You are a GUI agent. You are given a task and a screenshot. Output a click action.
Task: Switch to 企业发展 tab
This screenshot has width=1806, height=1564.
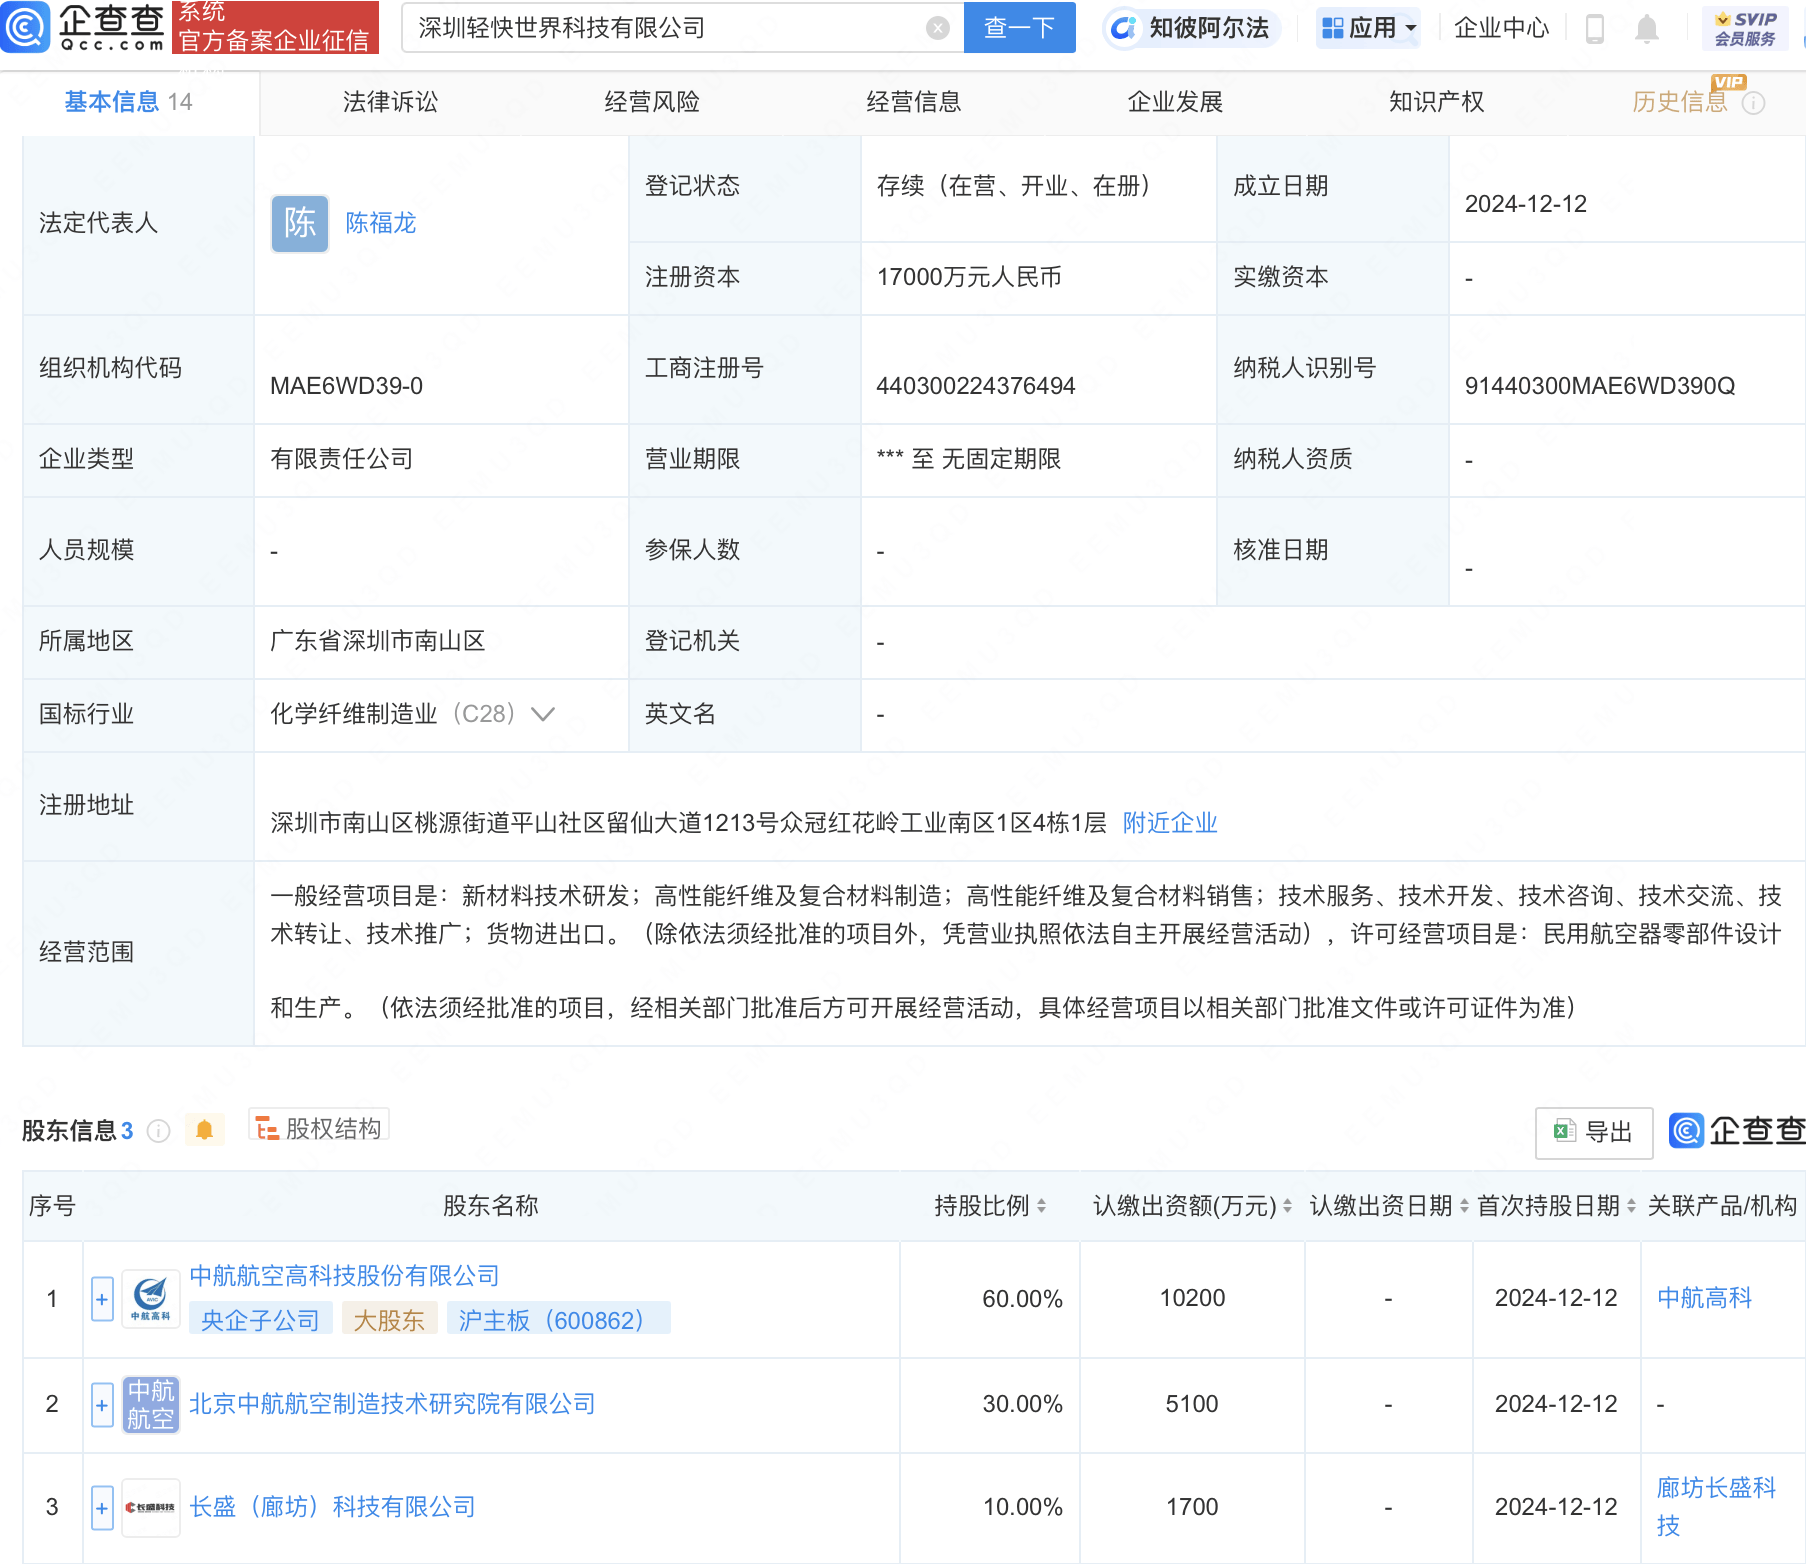1176,102
